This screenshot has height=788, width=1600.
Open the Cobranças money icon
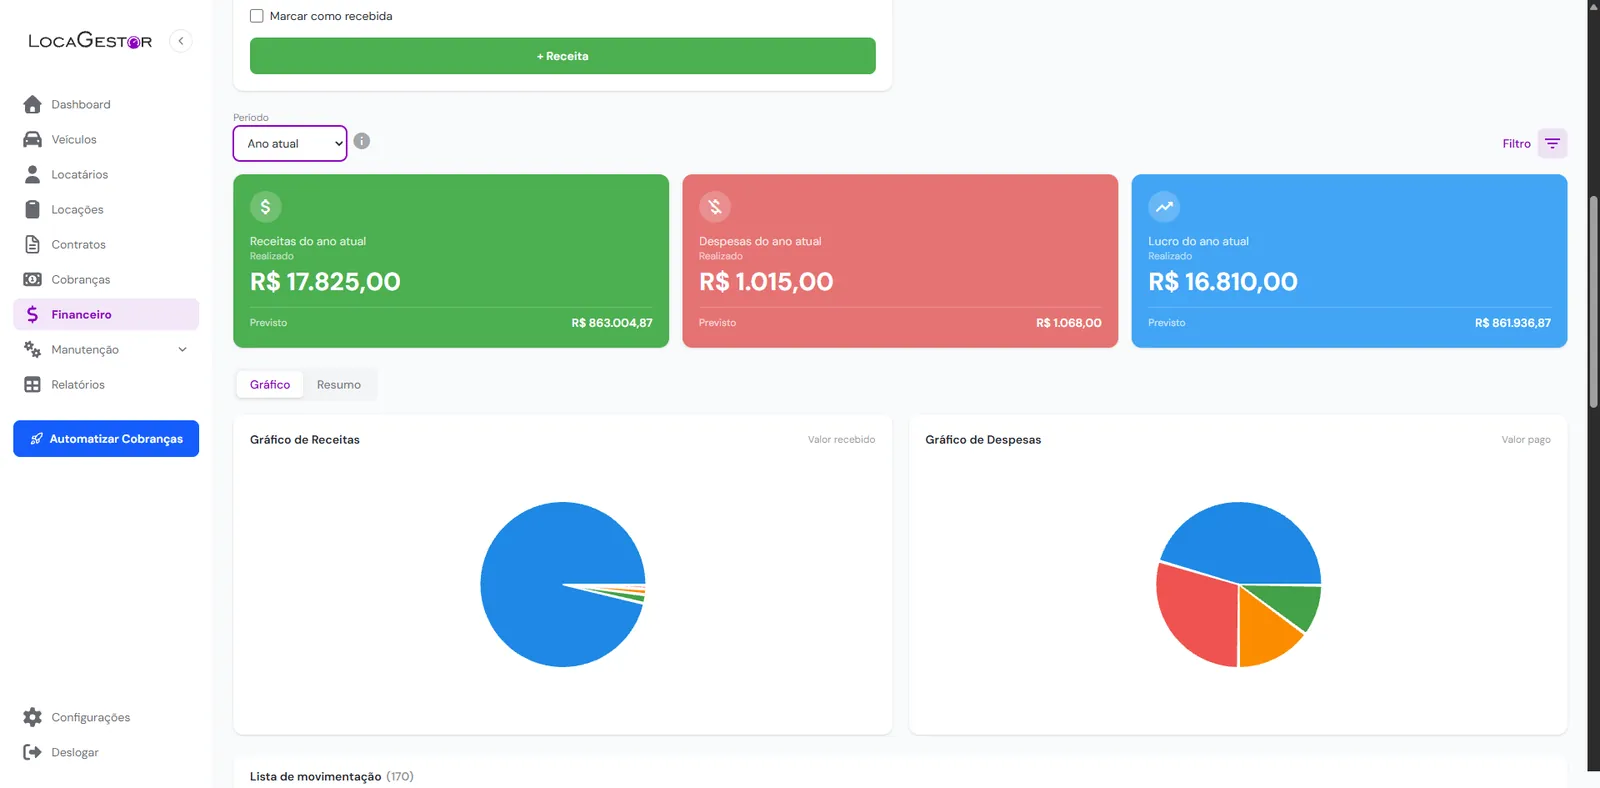32,280
